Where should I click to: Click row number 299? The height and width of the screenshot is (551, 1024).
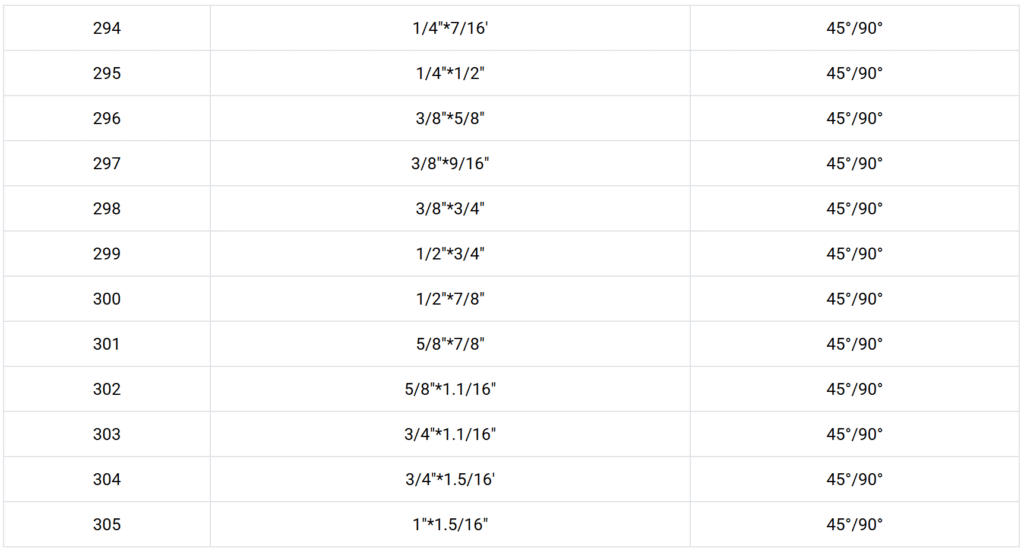pos(106,253)
